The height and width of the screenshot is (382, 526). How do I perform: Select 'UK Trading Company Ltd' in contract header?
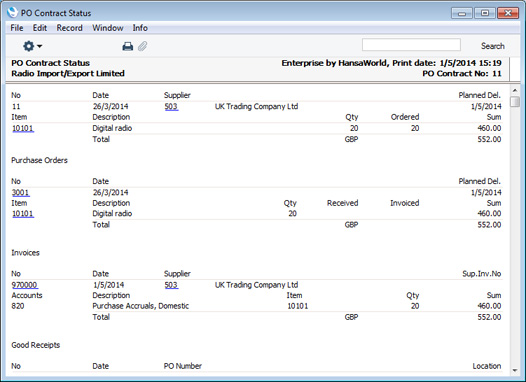point(256,107)
